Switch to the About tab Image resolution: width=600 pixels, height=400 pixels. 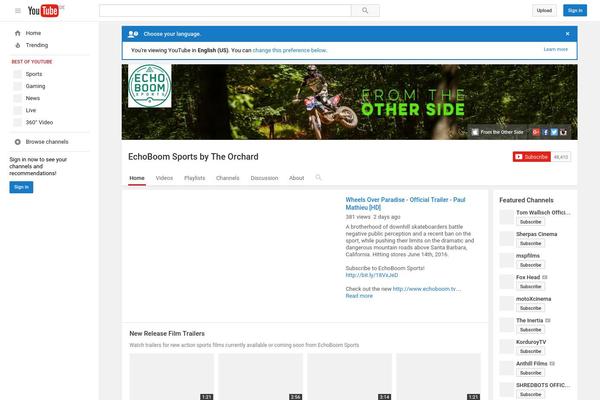297,178
